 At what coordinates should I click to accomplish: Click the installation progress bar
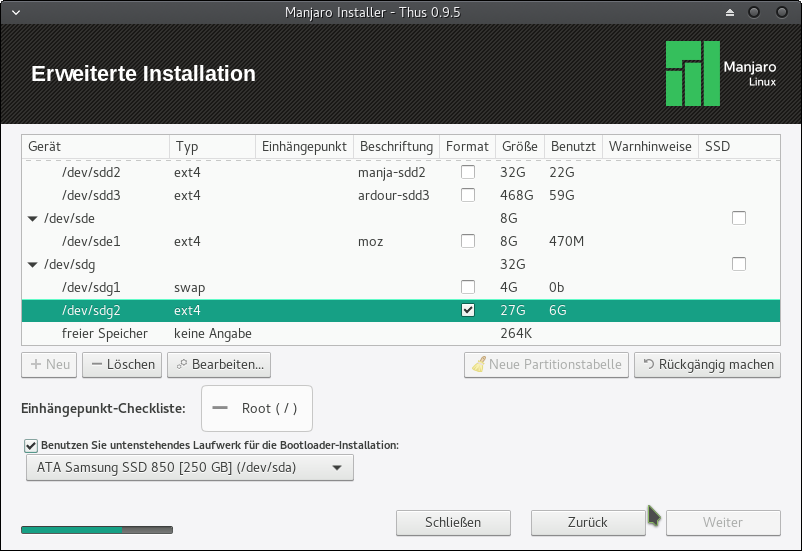96,529
